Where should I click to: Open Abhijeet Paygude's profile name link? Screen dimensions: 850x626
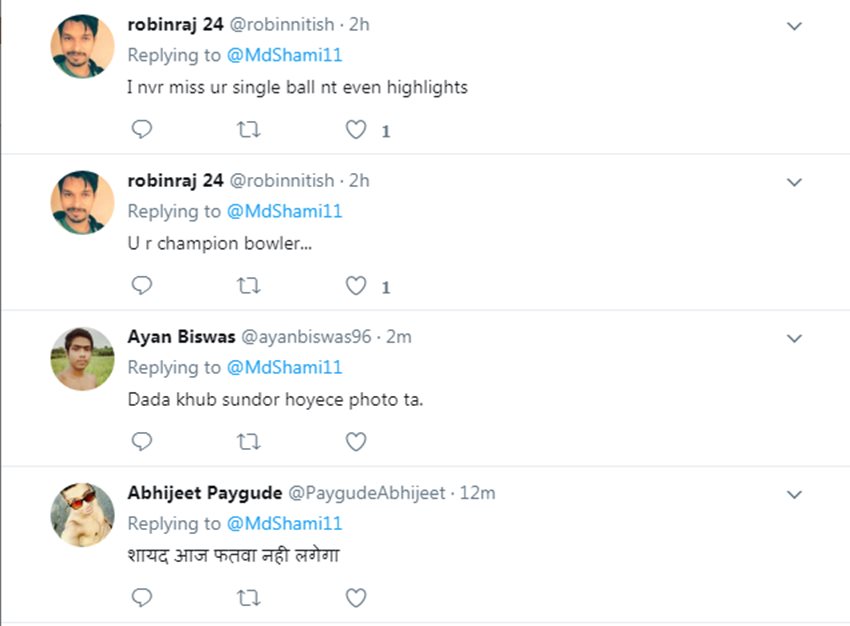click(x=204, y=493)
